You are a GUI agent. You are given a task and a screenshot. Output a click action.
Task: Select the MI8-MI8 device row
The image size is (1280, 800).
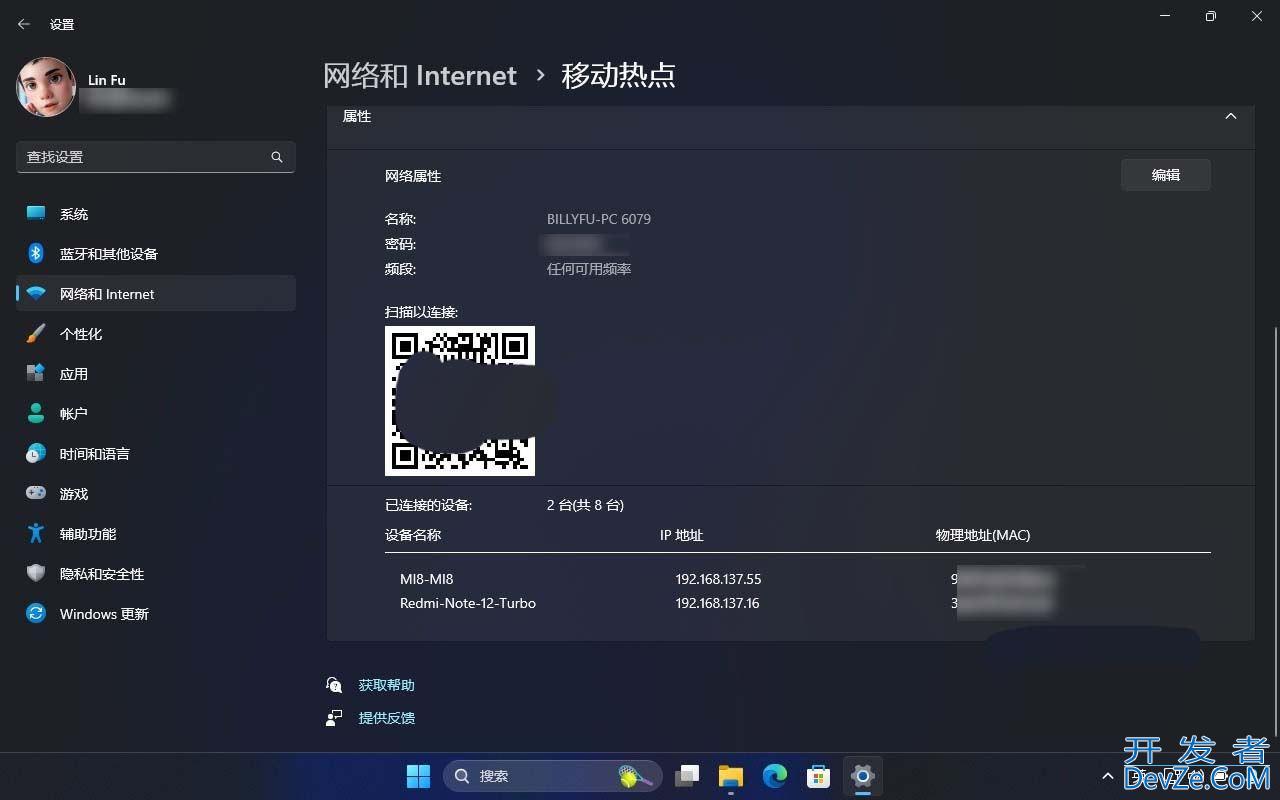pos(798,579)
